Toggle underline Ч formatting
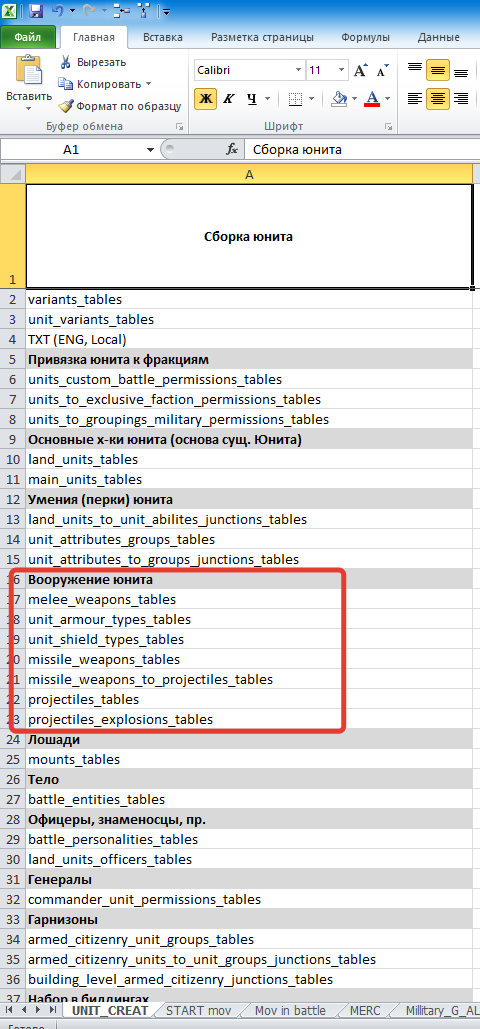Viewport: 480px width, 1029px height. click(x=251, y=99)
